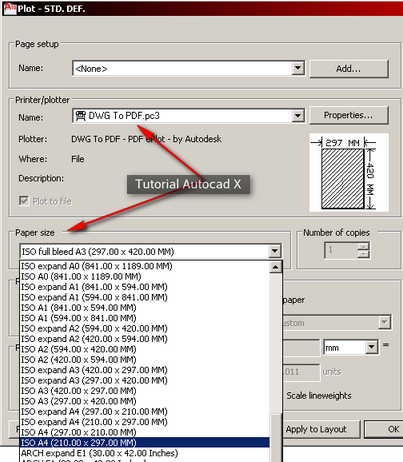This screenshot has height=462, width=403.
Task: Click the AutoCAD icon in the Plot title bar
Action: (10, 8)
